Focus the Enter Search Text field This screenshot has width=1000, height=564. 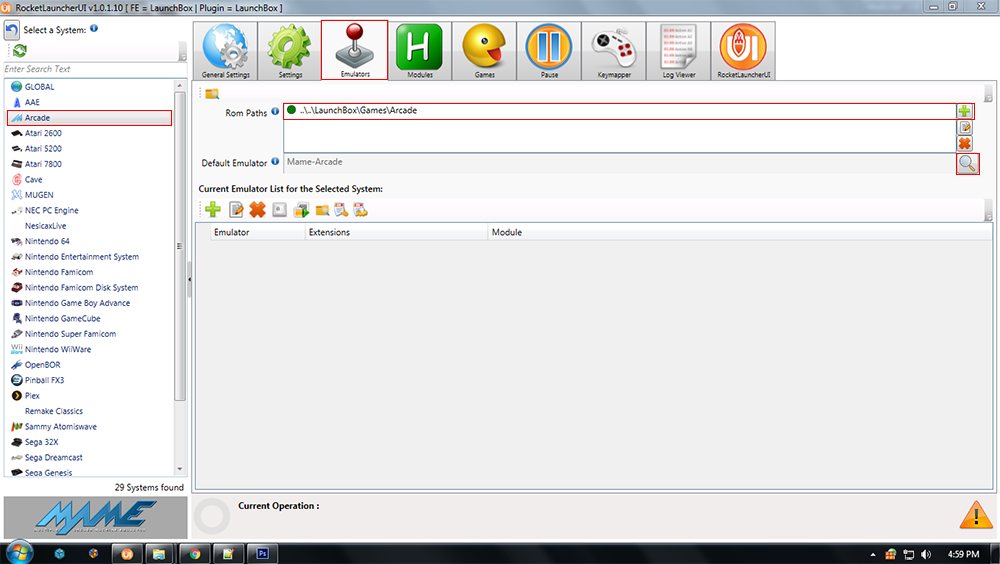(95, 69)
